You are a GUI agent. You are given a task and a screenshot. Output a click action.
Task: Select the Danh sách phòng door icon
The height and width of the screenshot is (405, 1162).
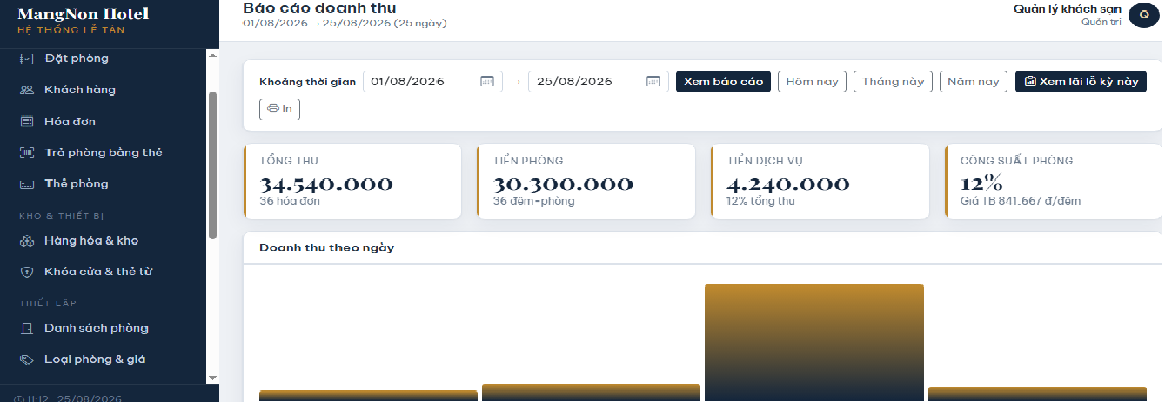[27, 328]
